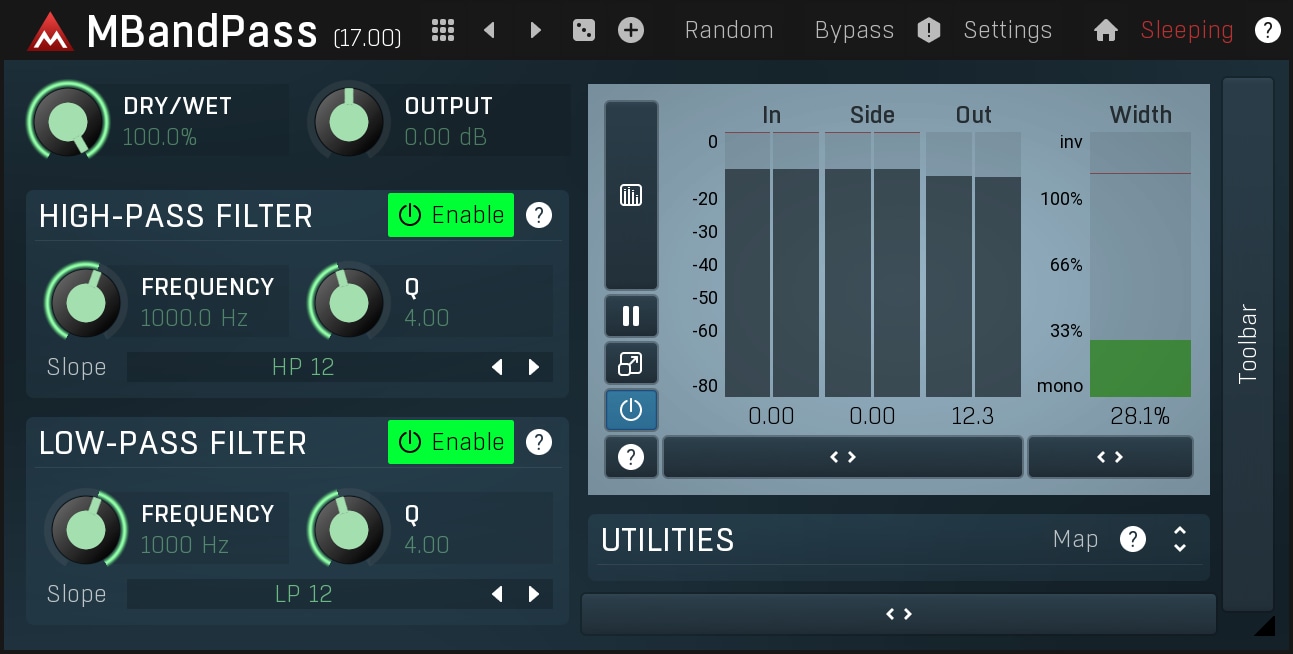Click the version (17.00) text
The height and width of the screenshot is (654, 1293).
click(x=367, y=38)
